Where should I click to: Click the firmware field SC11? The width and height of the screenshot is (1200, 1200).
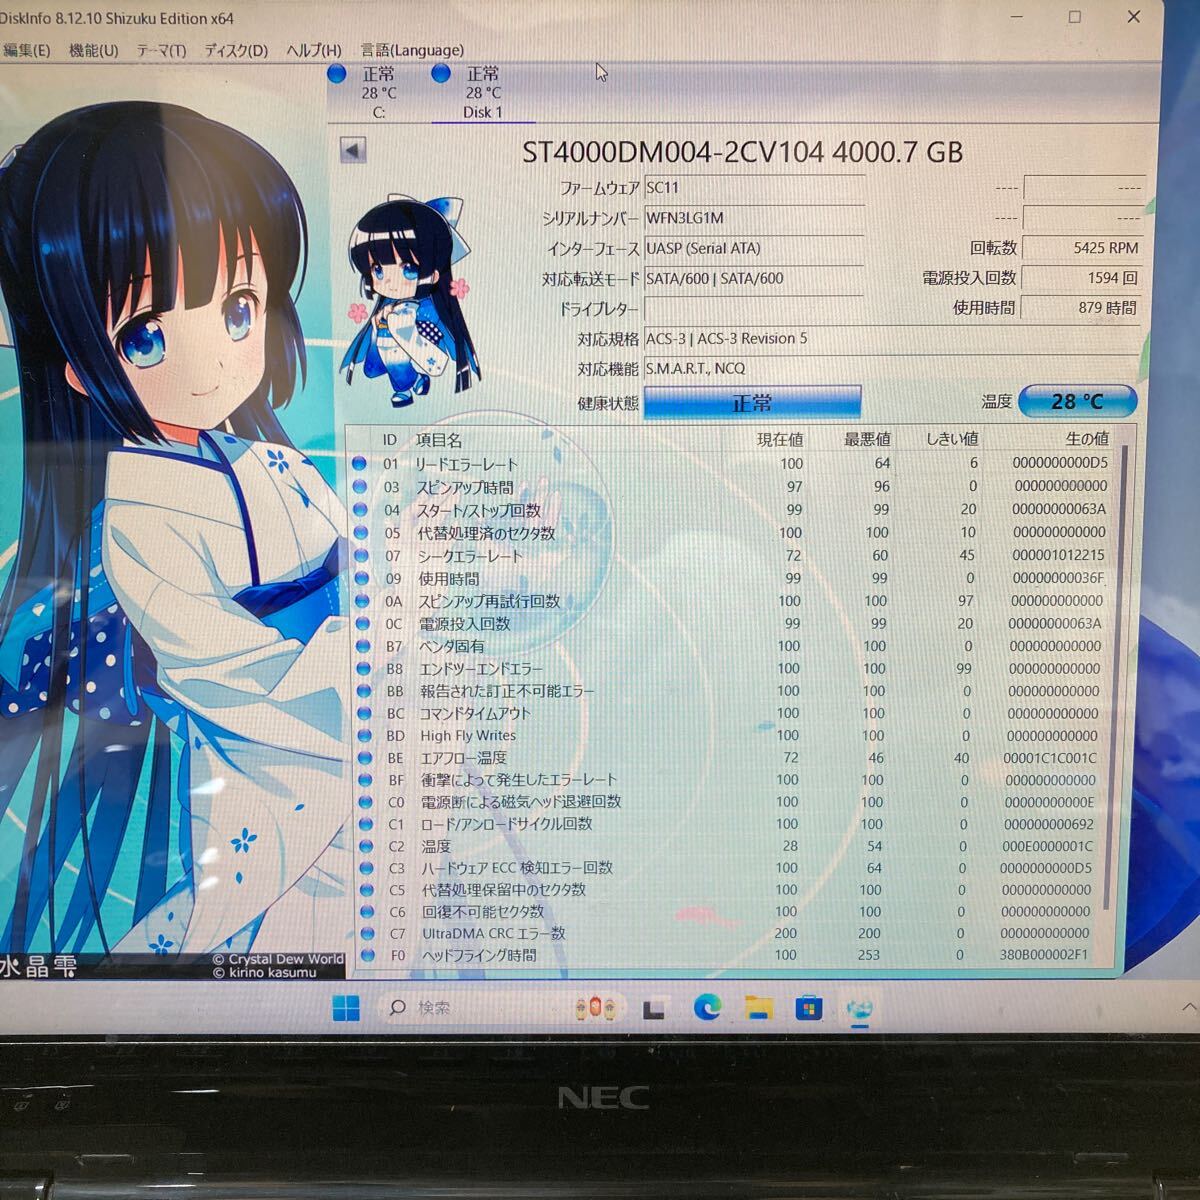tap(754, 187)
